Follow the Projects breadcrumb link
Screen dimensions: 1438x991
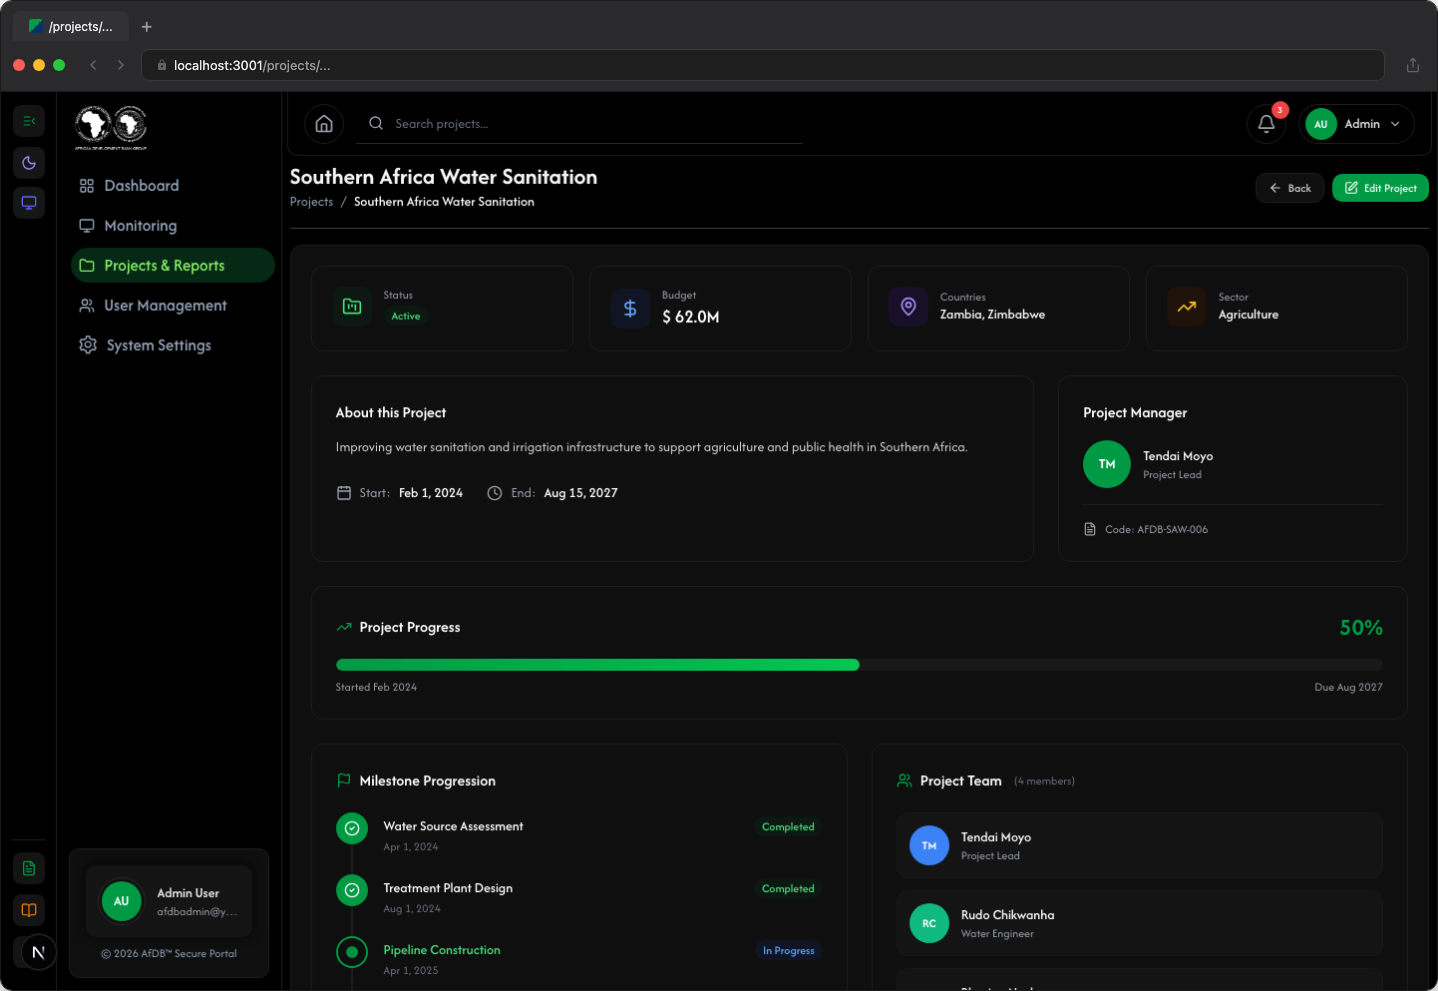[311, 202]
